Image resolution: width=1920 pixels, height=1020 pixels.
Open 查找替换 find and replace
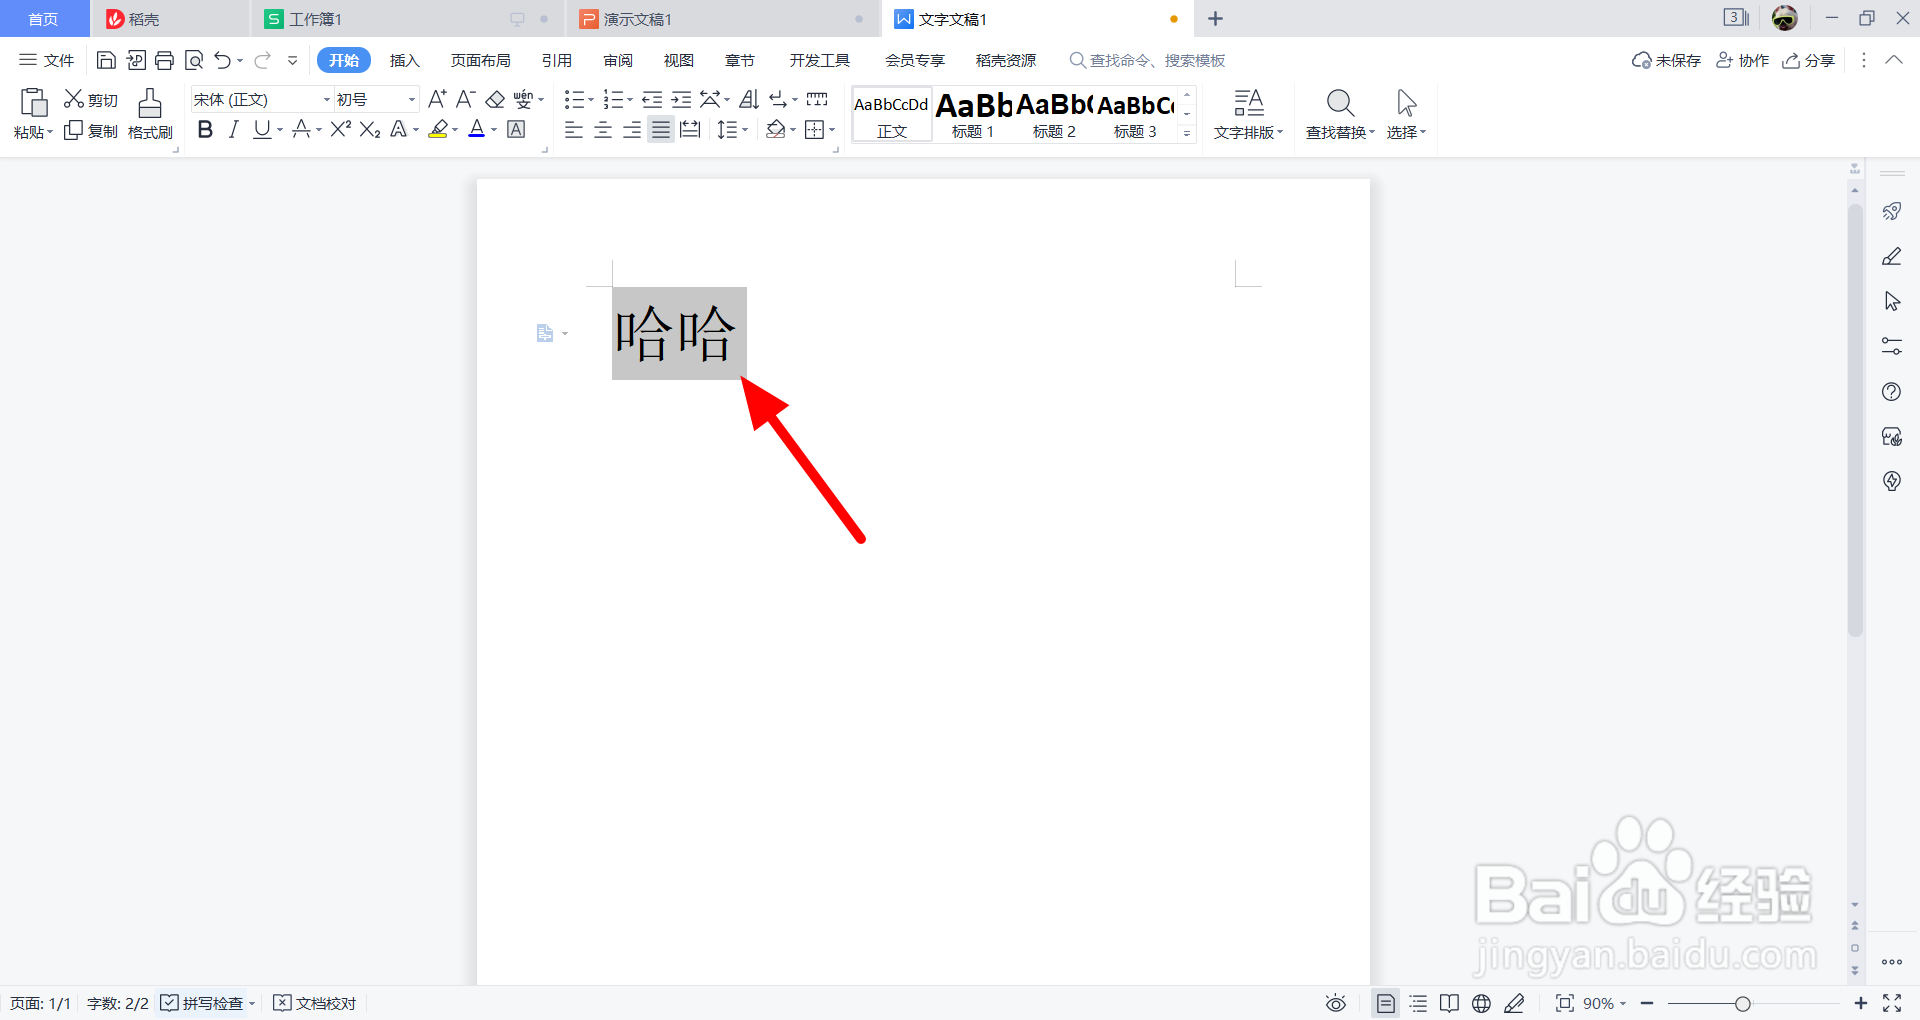pos(1340,115)
